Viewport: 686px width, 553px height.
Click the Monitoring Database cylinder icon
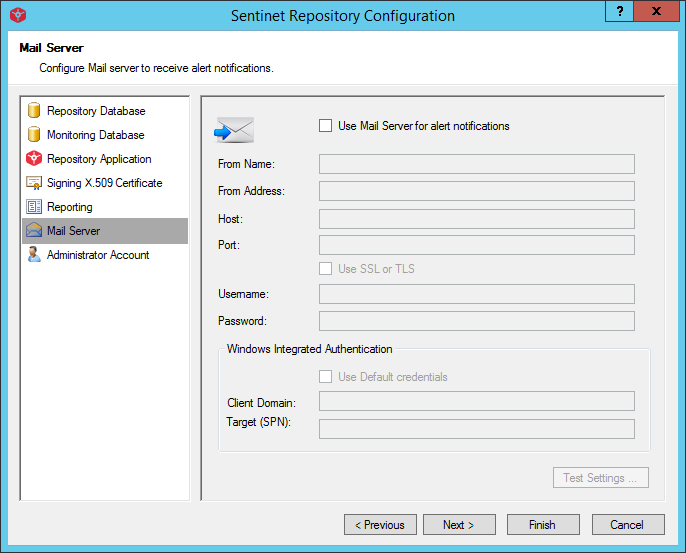click(34, 134)
